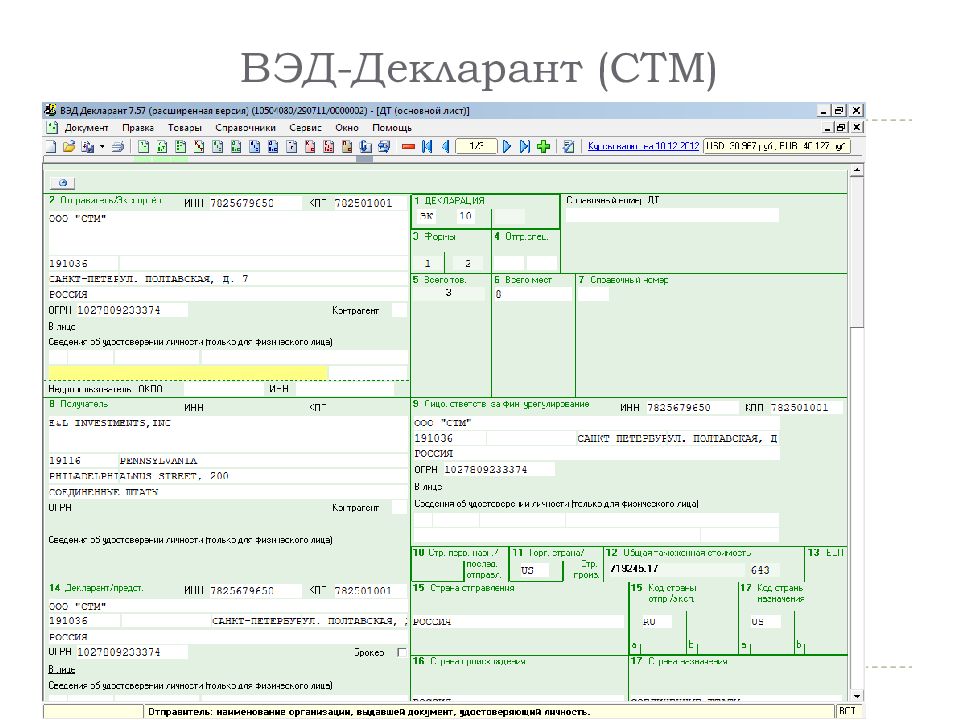Go to the previous sheet
Image resolution: width=960 pixels, height=720 pixels.
click(445, 146)
